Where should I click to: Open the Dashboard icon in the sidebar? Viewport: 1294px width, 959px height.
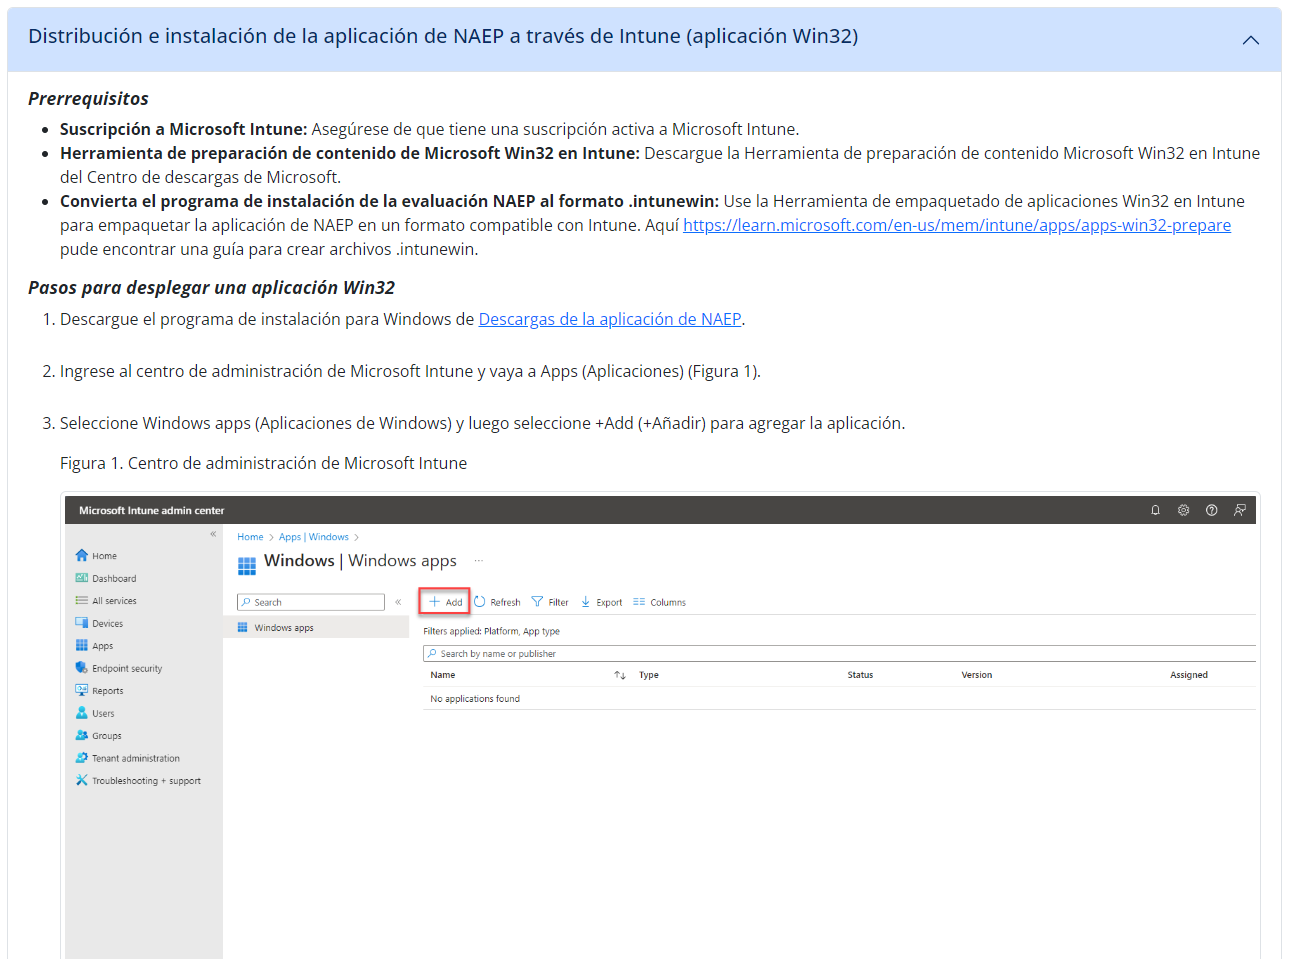point(82,578)
